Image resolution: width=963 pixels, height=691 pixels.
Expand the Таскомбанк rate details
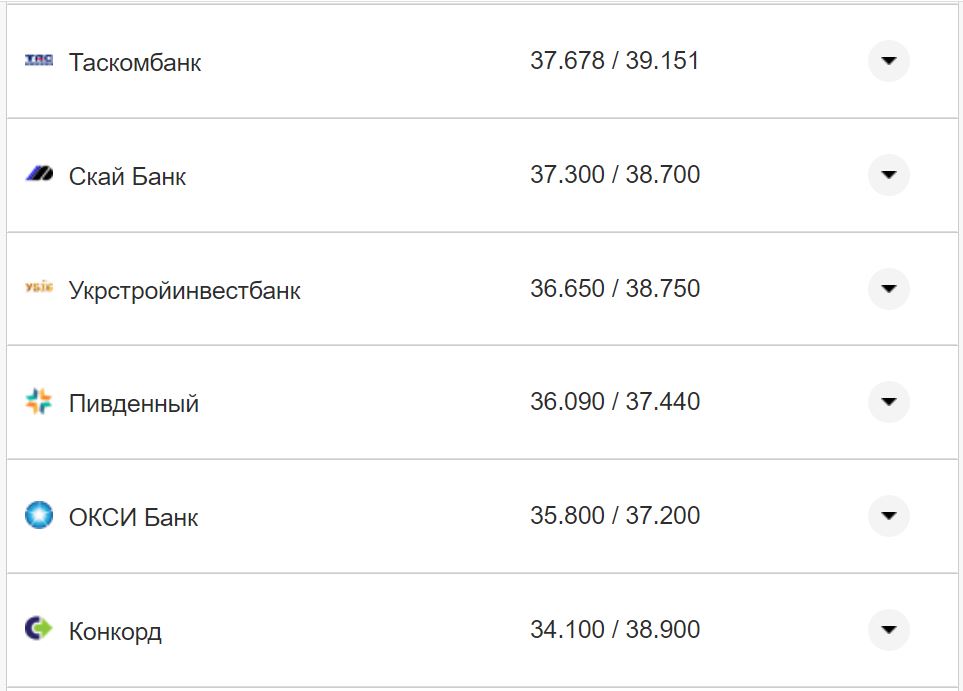(888, 62)
